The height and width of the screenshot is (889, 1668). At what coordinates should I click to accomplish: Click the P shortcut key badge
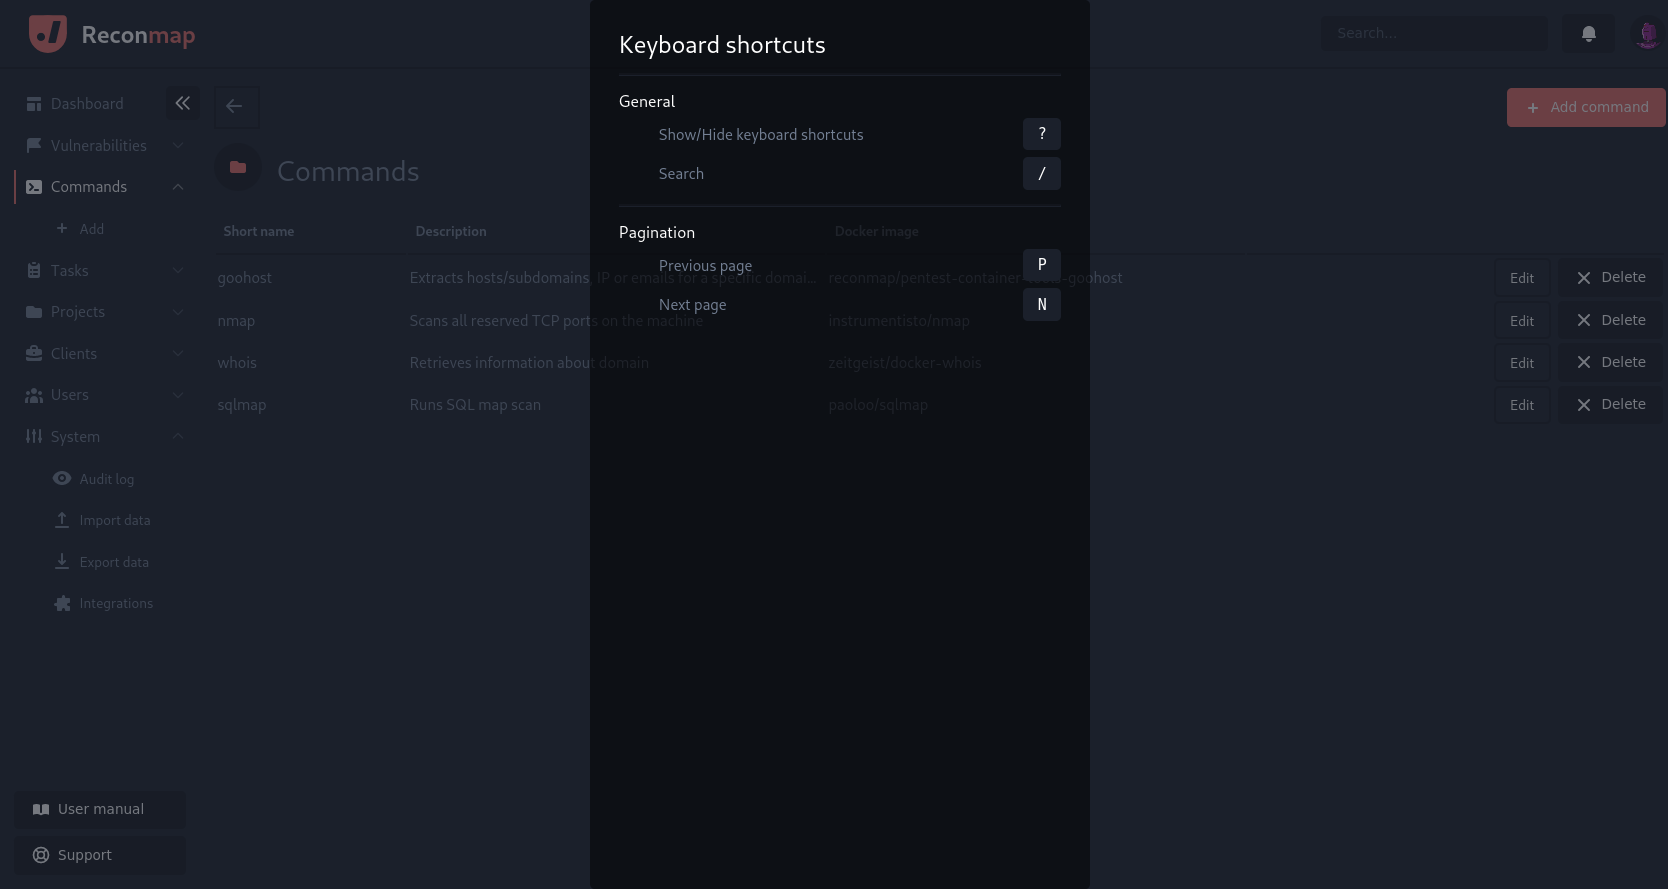coord(1042,265)
